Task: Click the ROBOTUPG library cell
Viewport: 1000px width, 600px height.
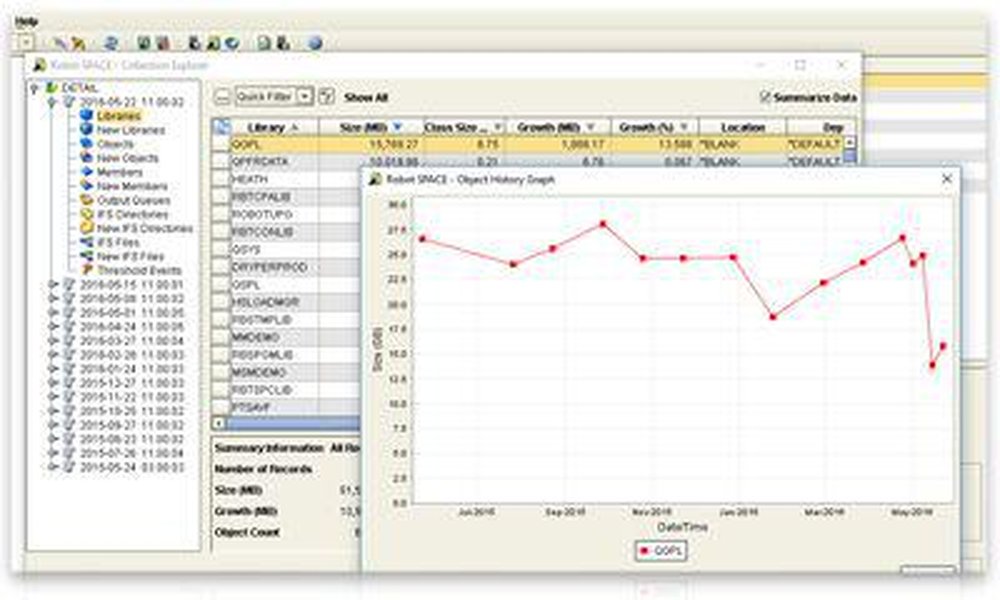Action: [x=274, y=215]
